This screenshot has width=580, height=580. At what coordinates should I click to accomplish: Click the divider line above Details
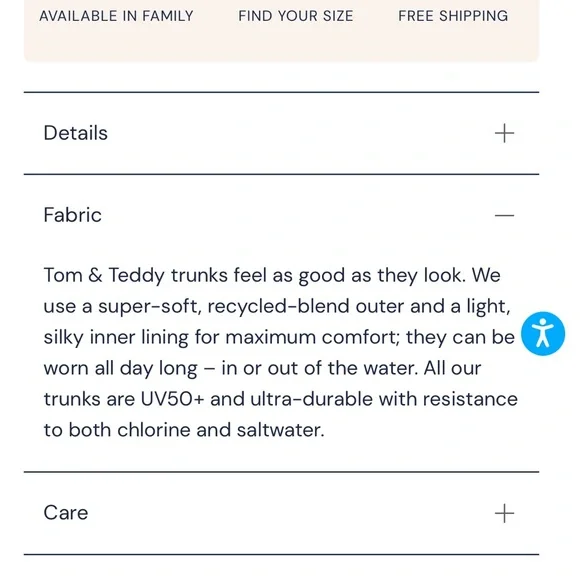(x=281, y=92)
